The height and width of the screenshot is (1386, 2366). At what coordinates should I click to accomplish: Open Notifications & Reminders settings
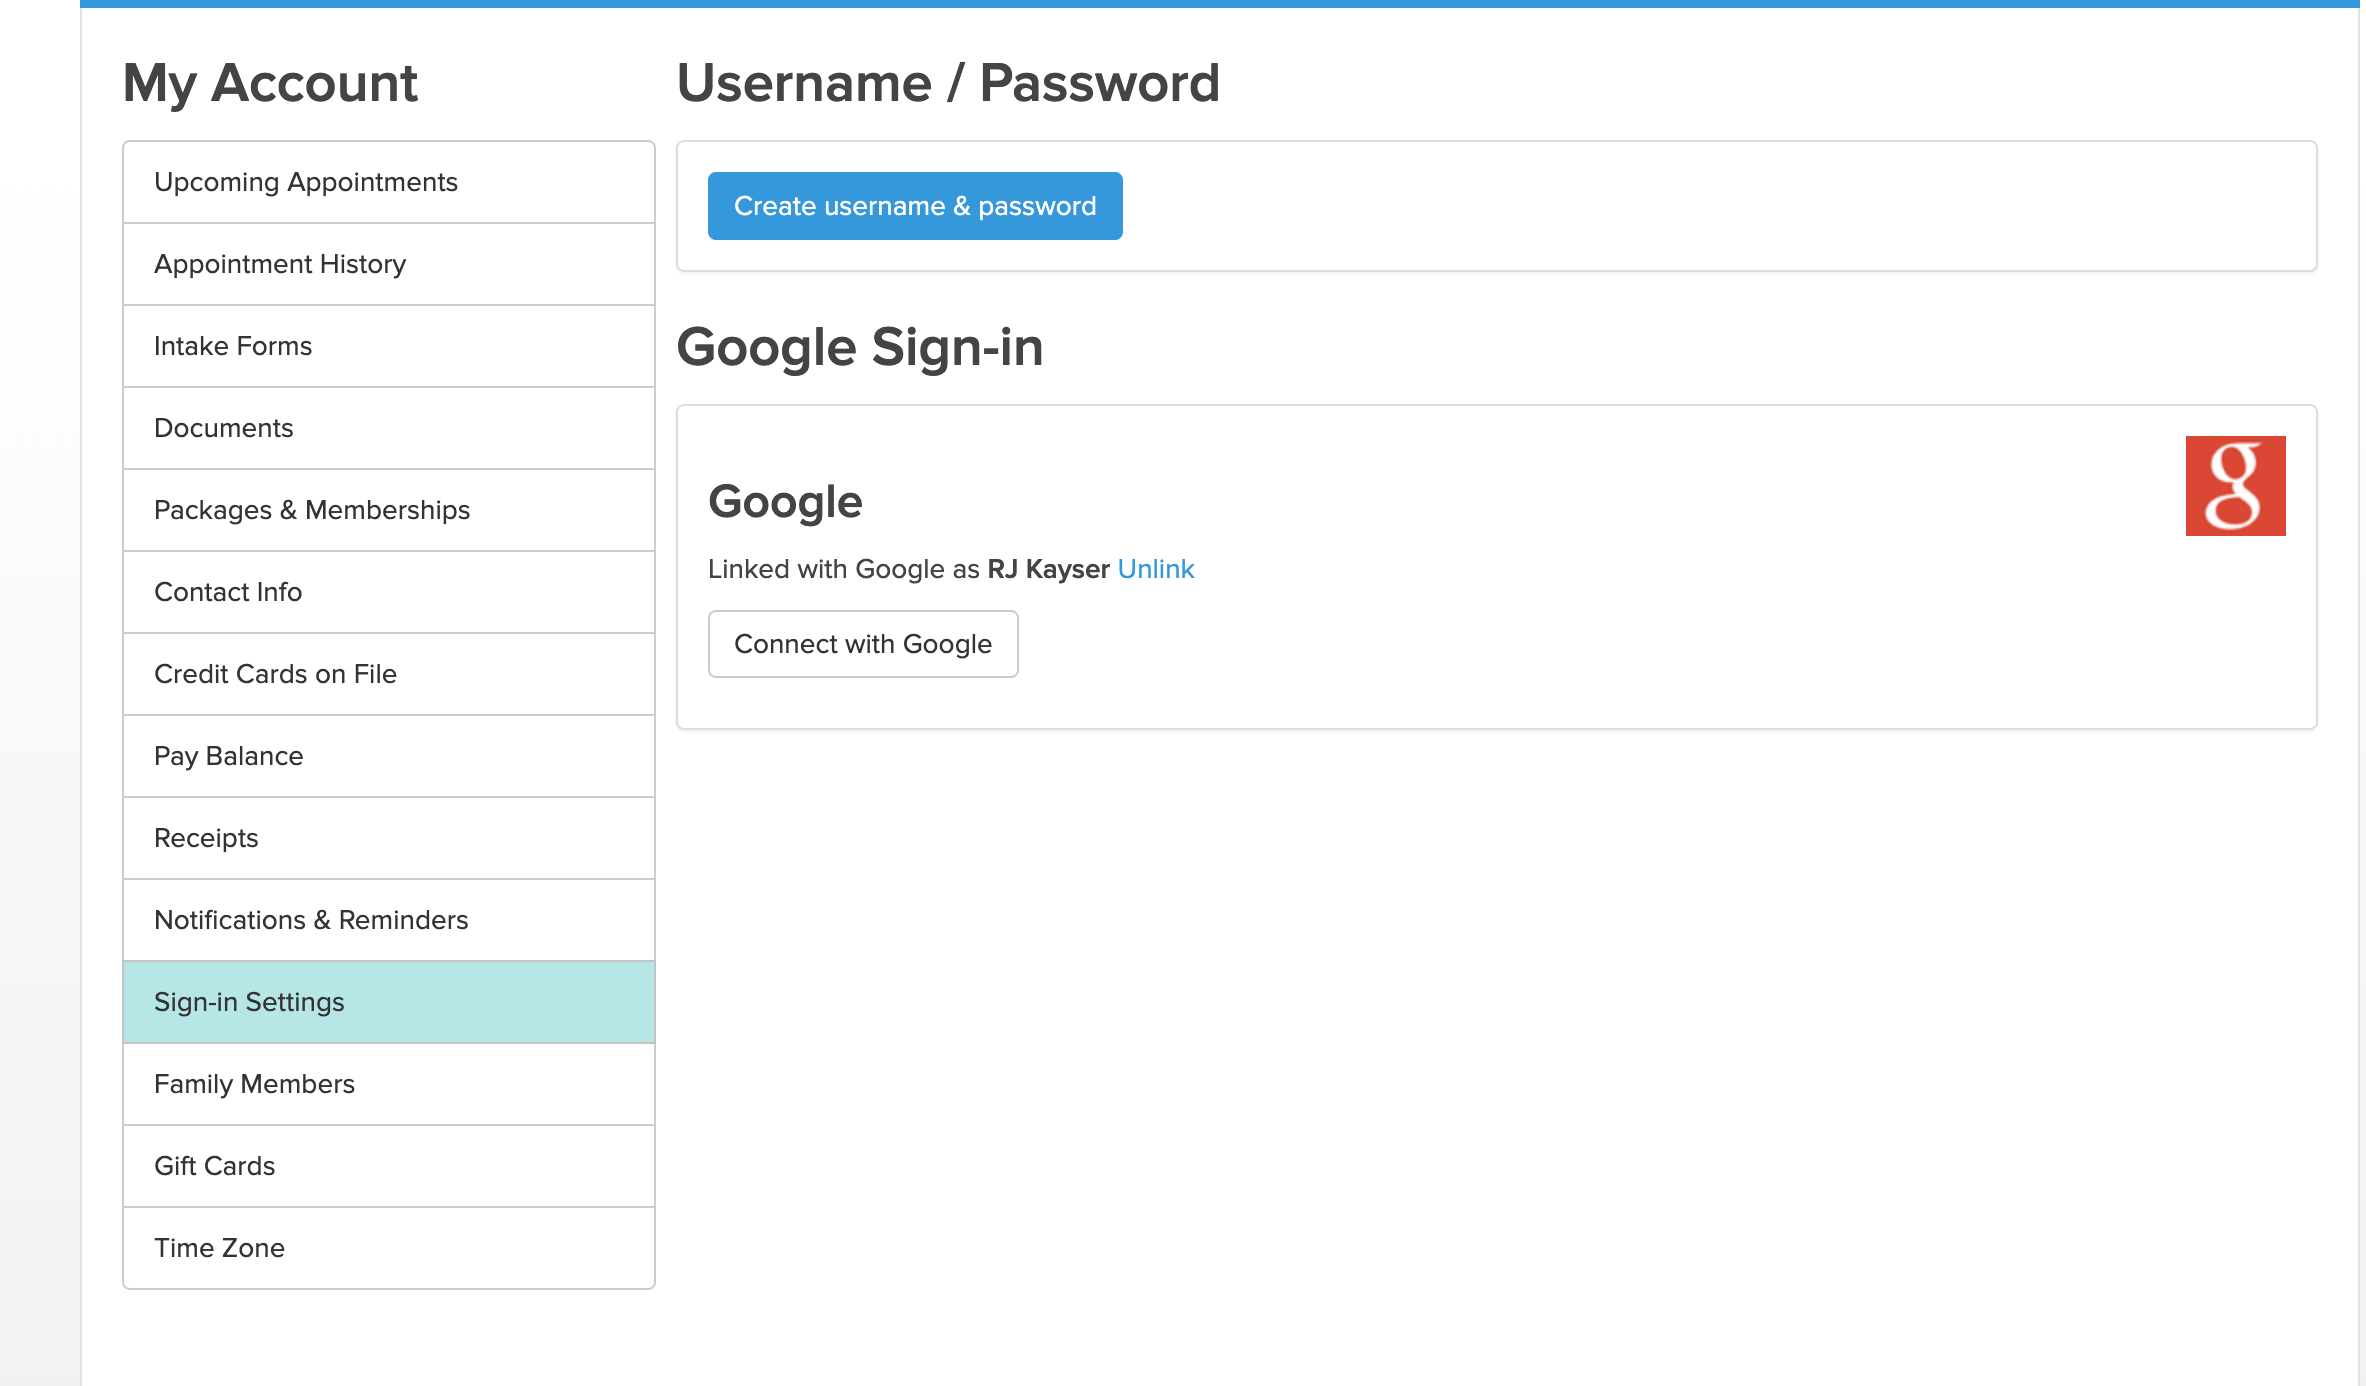click(389, 920)
